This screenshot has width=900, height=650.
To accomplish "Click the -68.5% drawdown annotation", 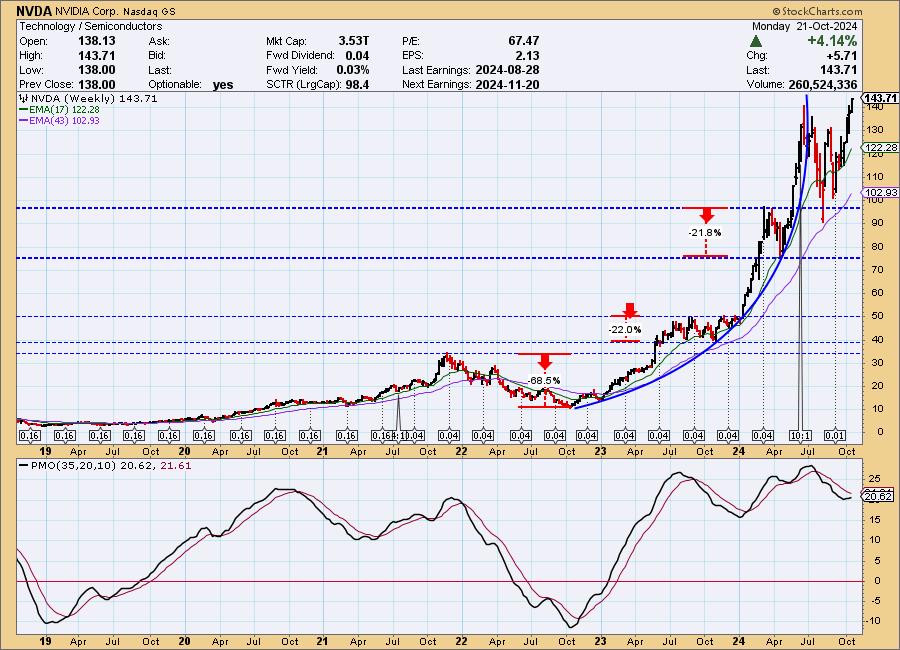I will click(x=544, y=380).
